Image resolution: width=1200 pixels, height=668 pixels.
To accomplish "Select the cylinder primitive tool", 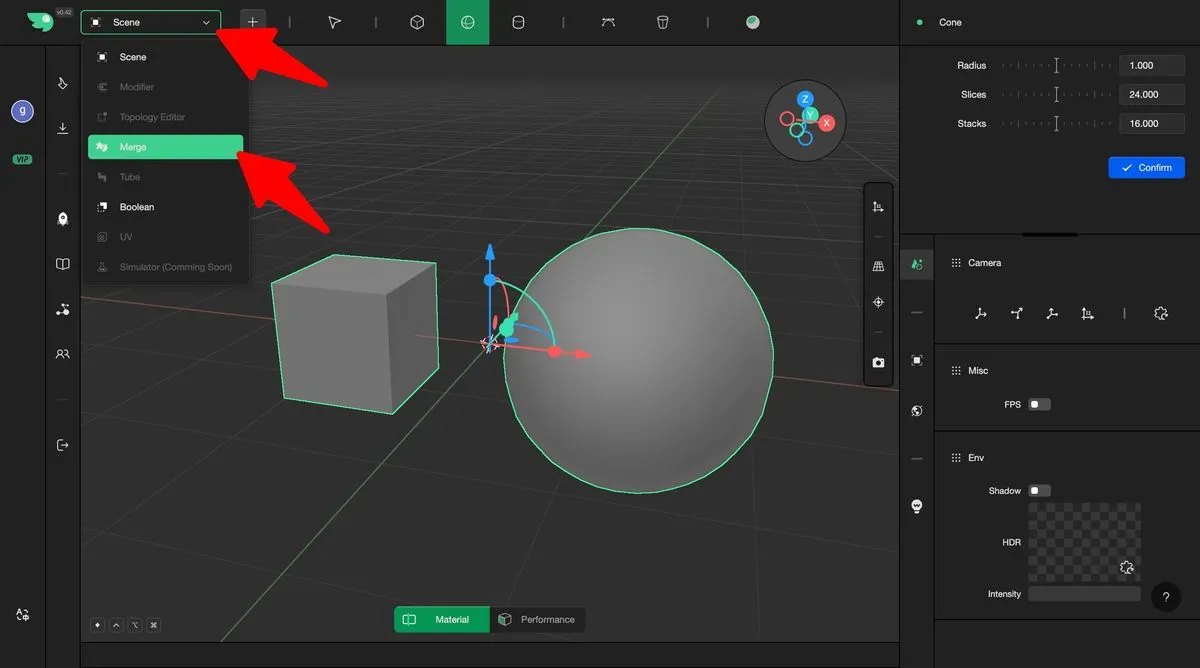I will pos(518,22).
